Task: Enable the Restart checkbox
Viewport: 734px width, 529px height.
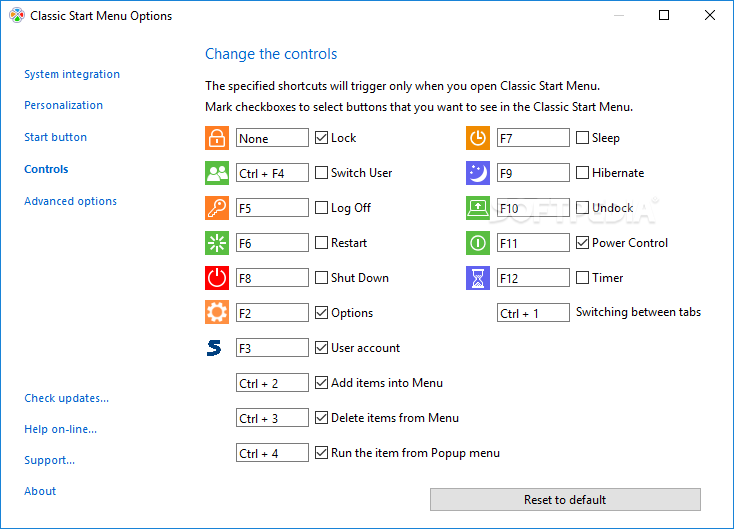Action: [321, 242]
